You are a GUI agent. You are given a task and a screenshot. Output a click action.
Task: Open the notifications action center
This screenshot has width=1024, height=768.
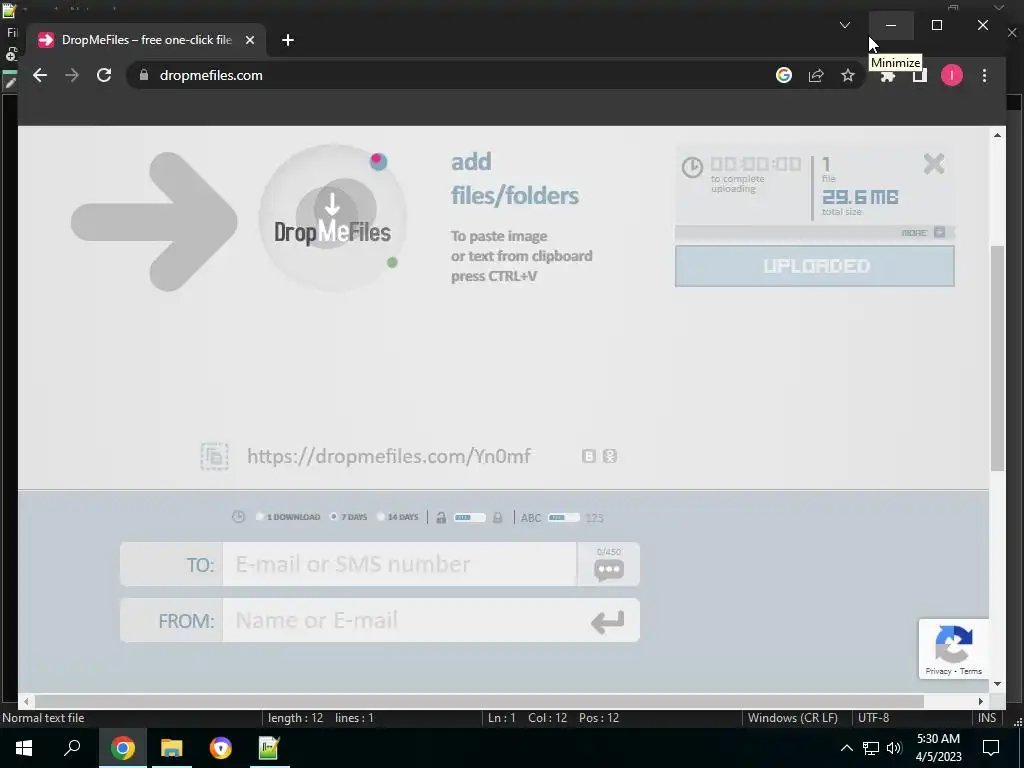click(991, 748)
